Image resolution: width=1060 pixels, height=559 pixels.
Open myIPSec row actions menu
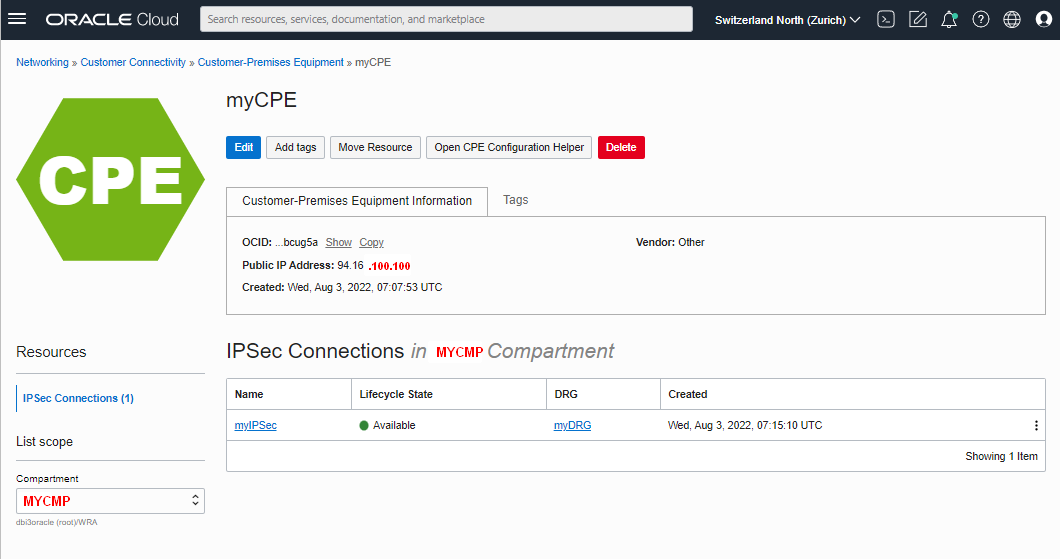click(x=1036, y=426)
